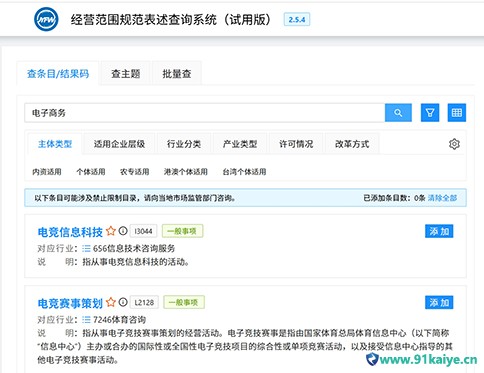The width and height of the screenshot is (484, 373).
Task: Star the 电竞信息科技 entry
Action: [111, 231]
